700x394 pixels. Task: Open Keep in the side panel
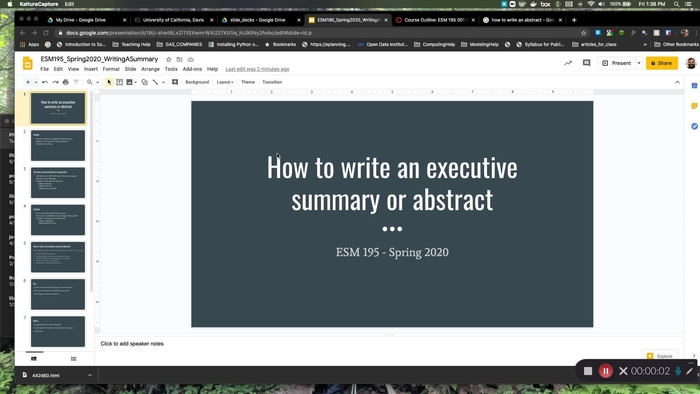click(x=694, y=106)
